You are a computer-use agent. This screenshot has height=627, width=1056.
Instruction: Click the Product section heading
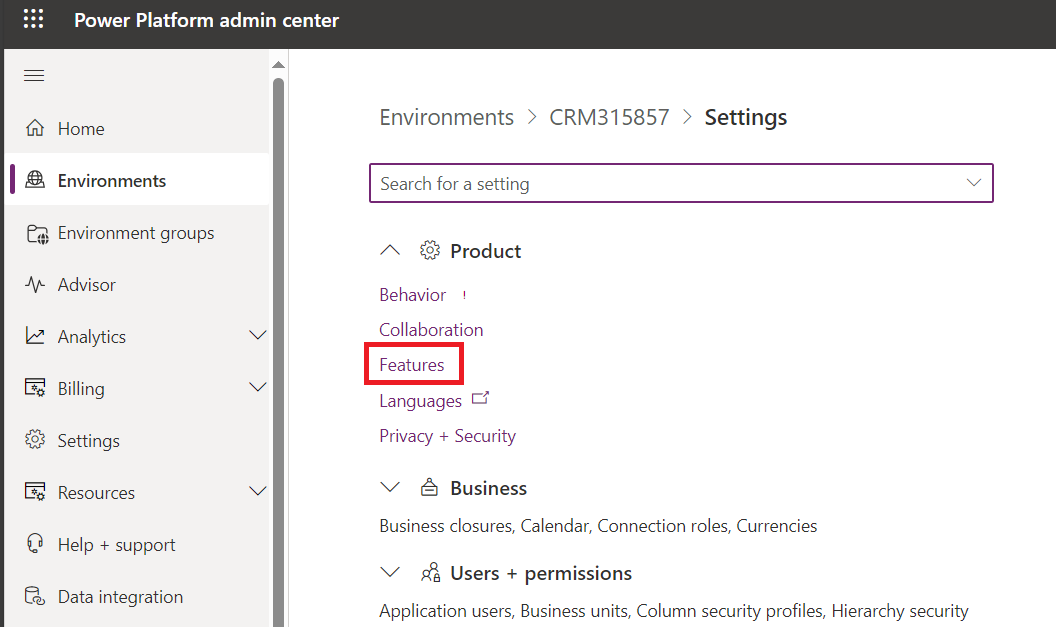[x=485, y=251]
